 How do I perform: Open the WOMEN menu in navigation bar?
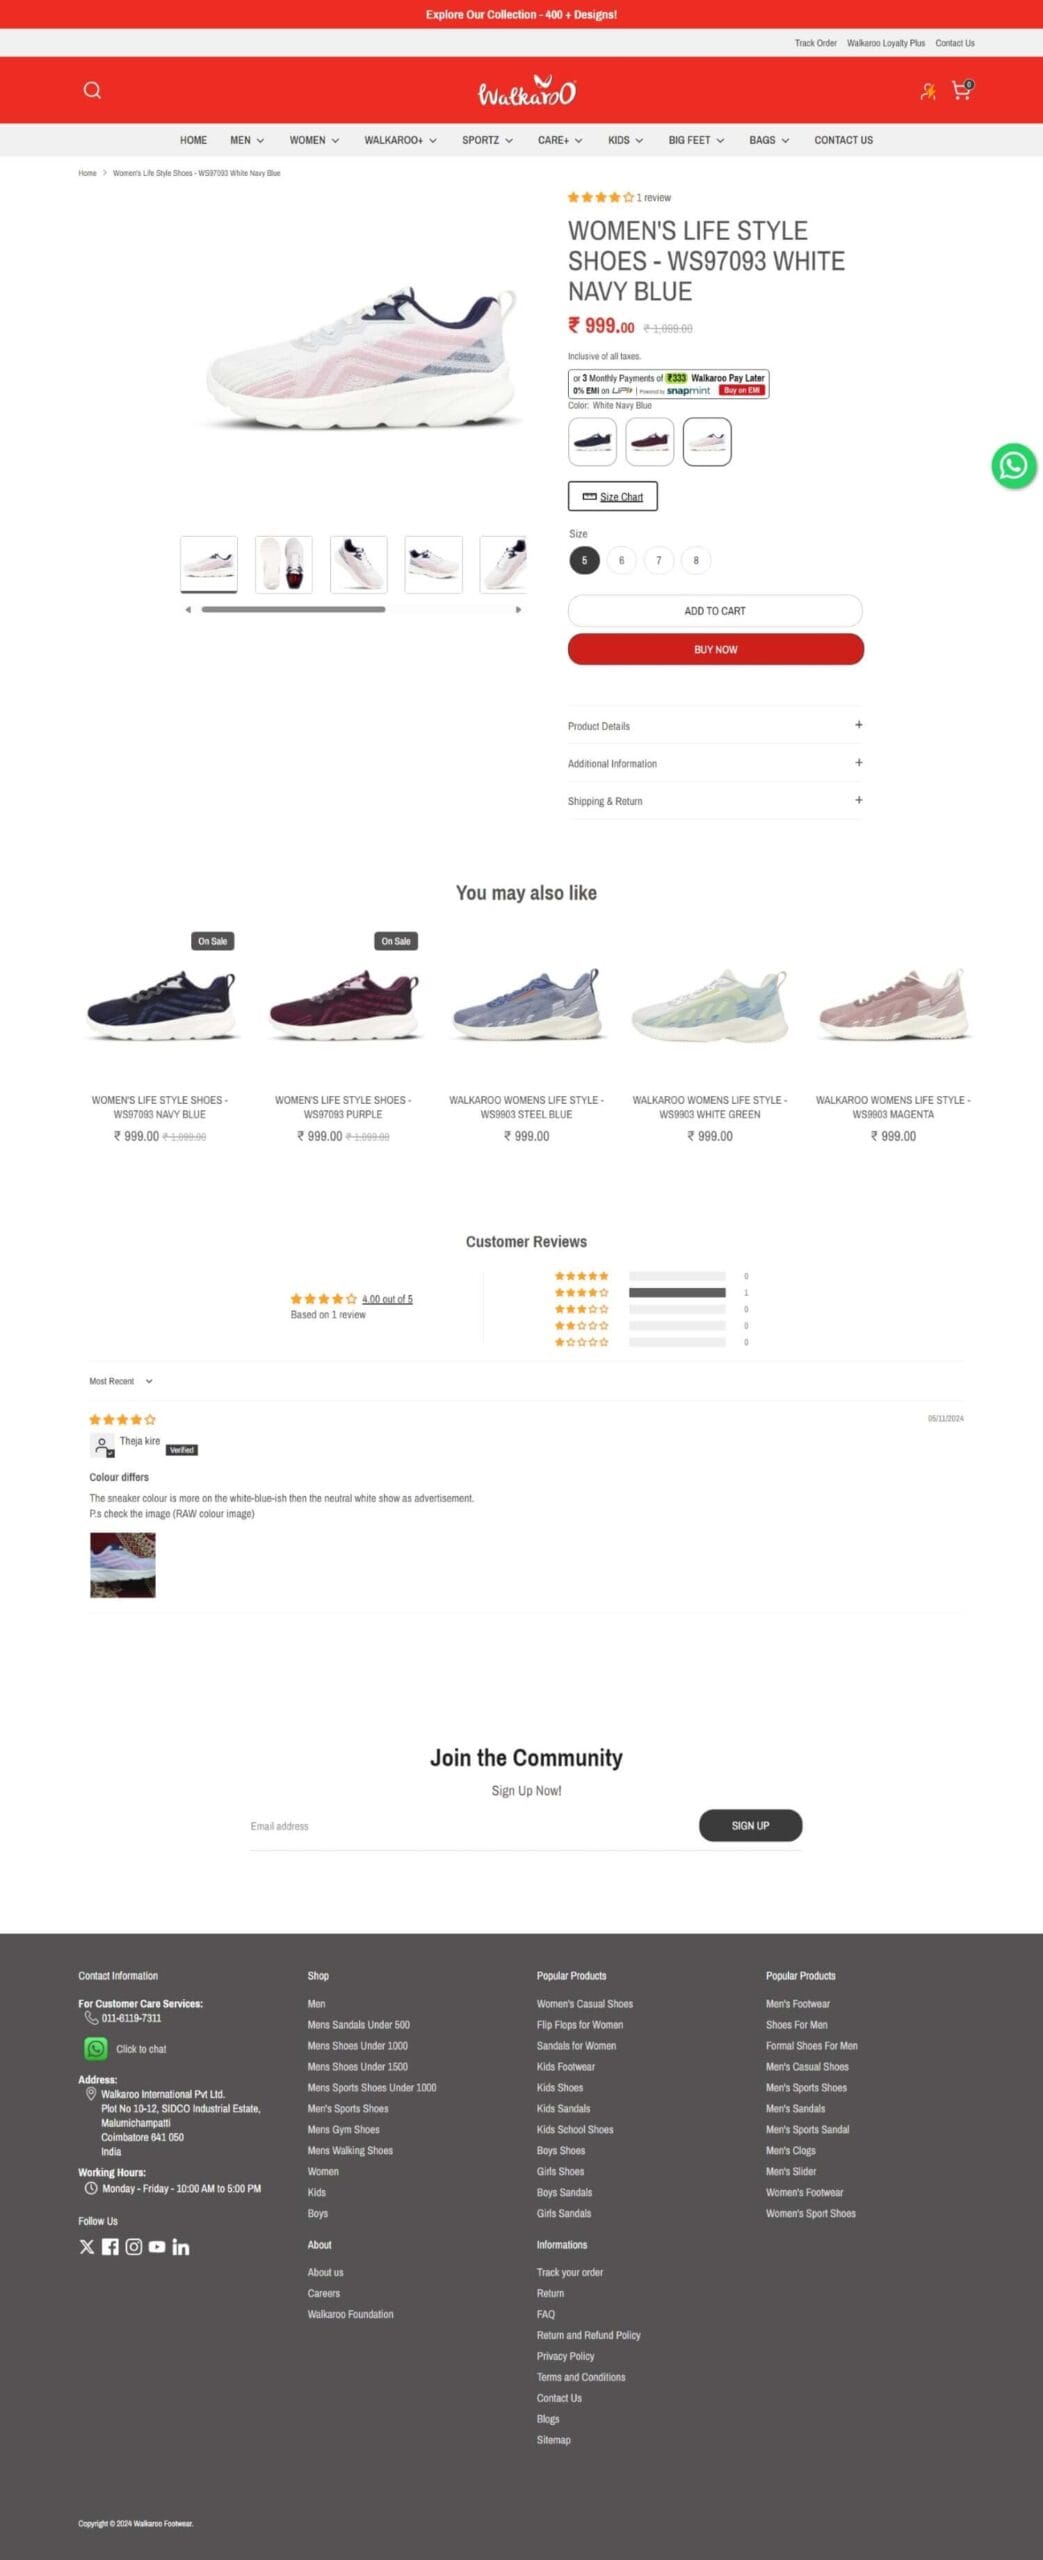(314, 140)
